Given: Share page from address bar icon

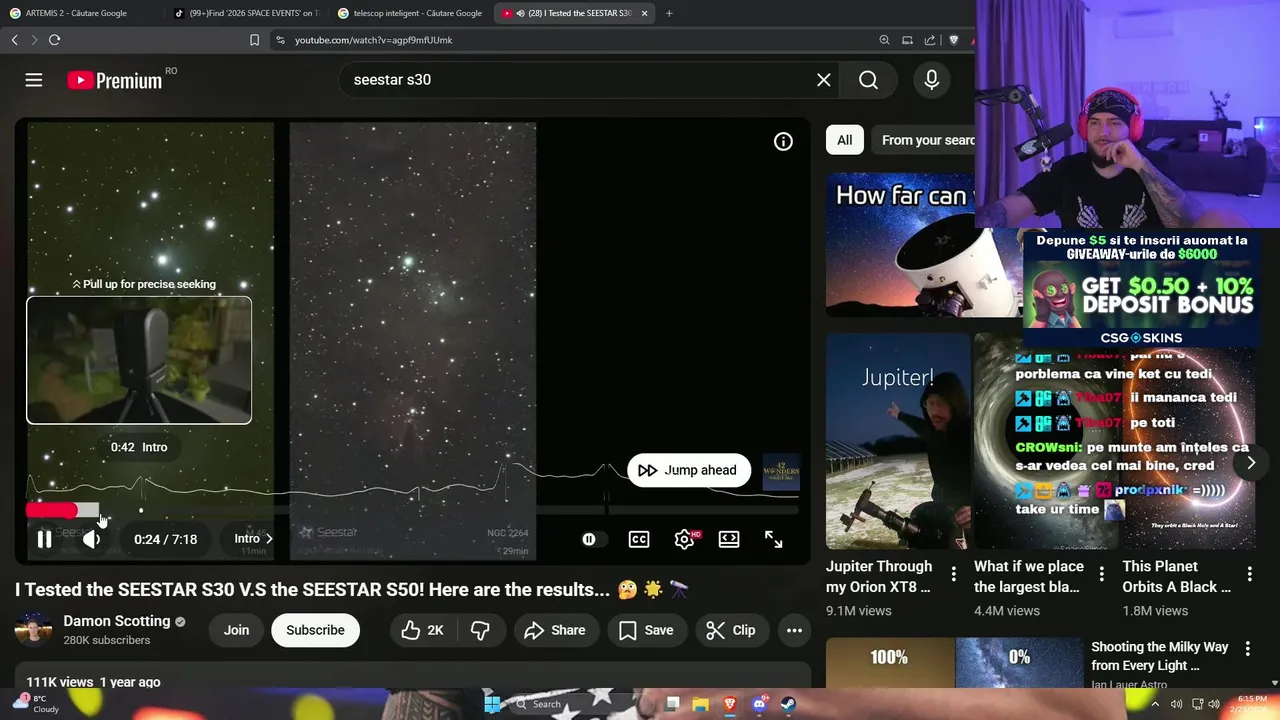Looking at the screenshot, I should [x=930, y=40].
